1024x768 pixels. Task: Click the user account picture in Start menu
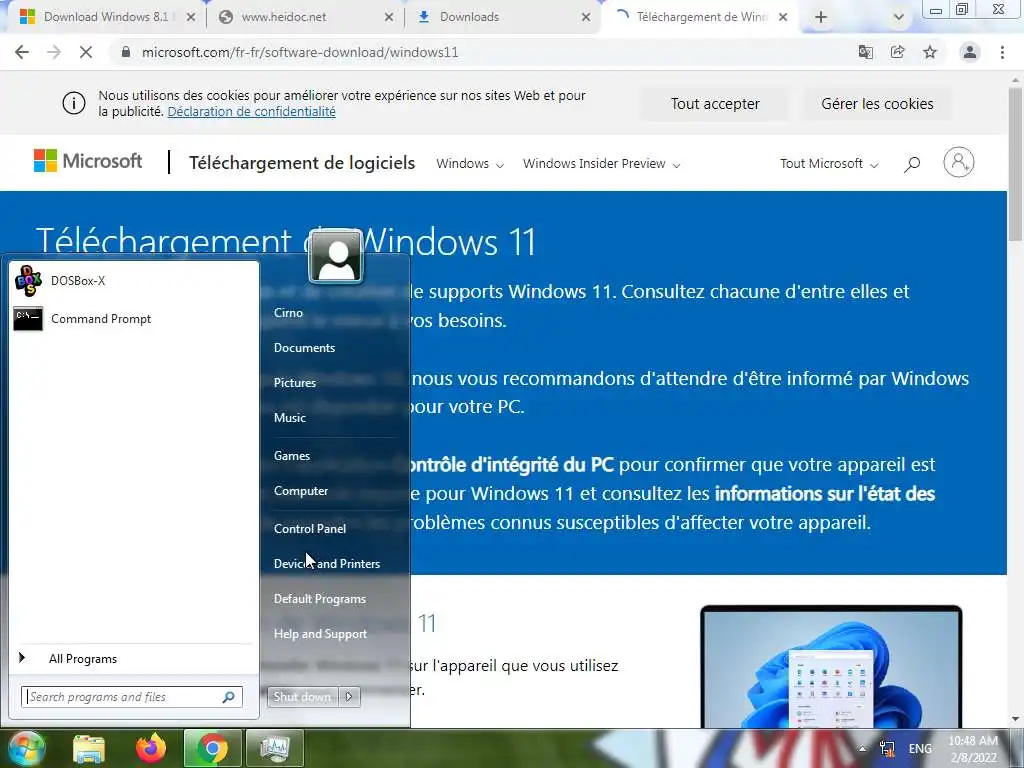click(x=336, y=257)
